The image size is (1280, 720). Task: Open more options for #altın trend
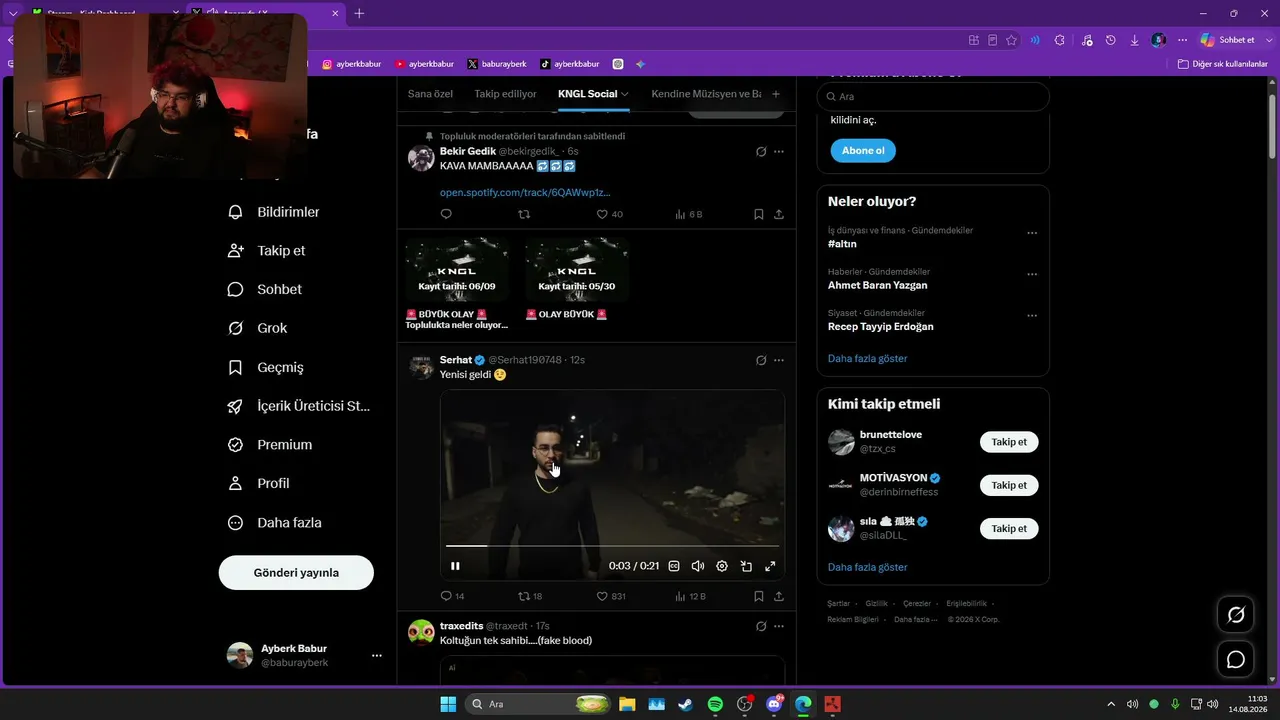[1032, 233]
